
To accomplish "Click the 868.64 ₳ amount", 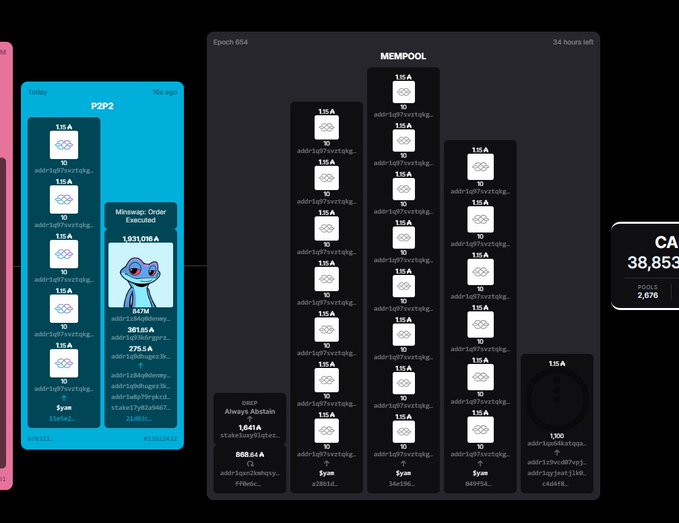I will (x=250, y=455).
